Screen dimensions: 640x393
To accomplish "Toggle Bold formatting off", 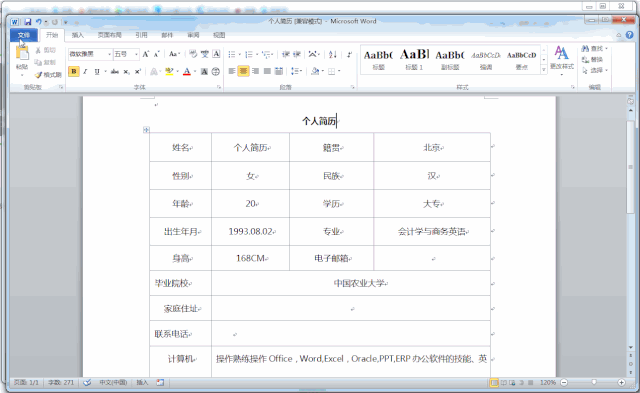I will point(74,72).
